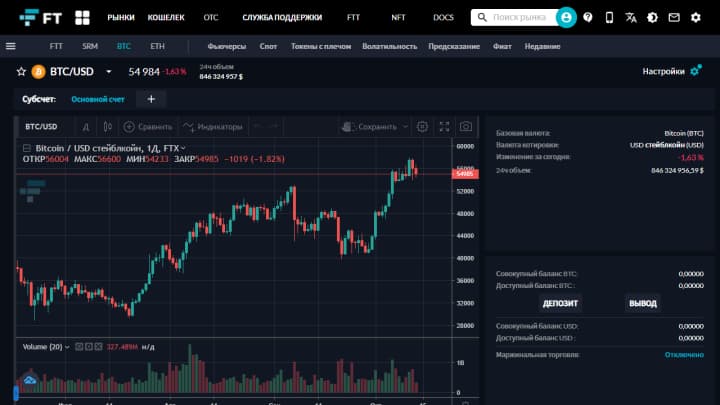The width and height of the screenshot is (720, 405).
Task: Click the FTX logo in the header
Action: 40,17
